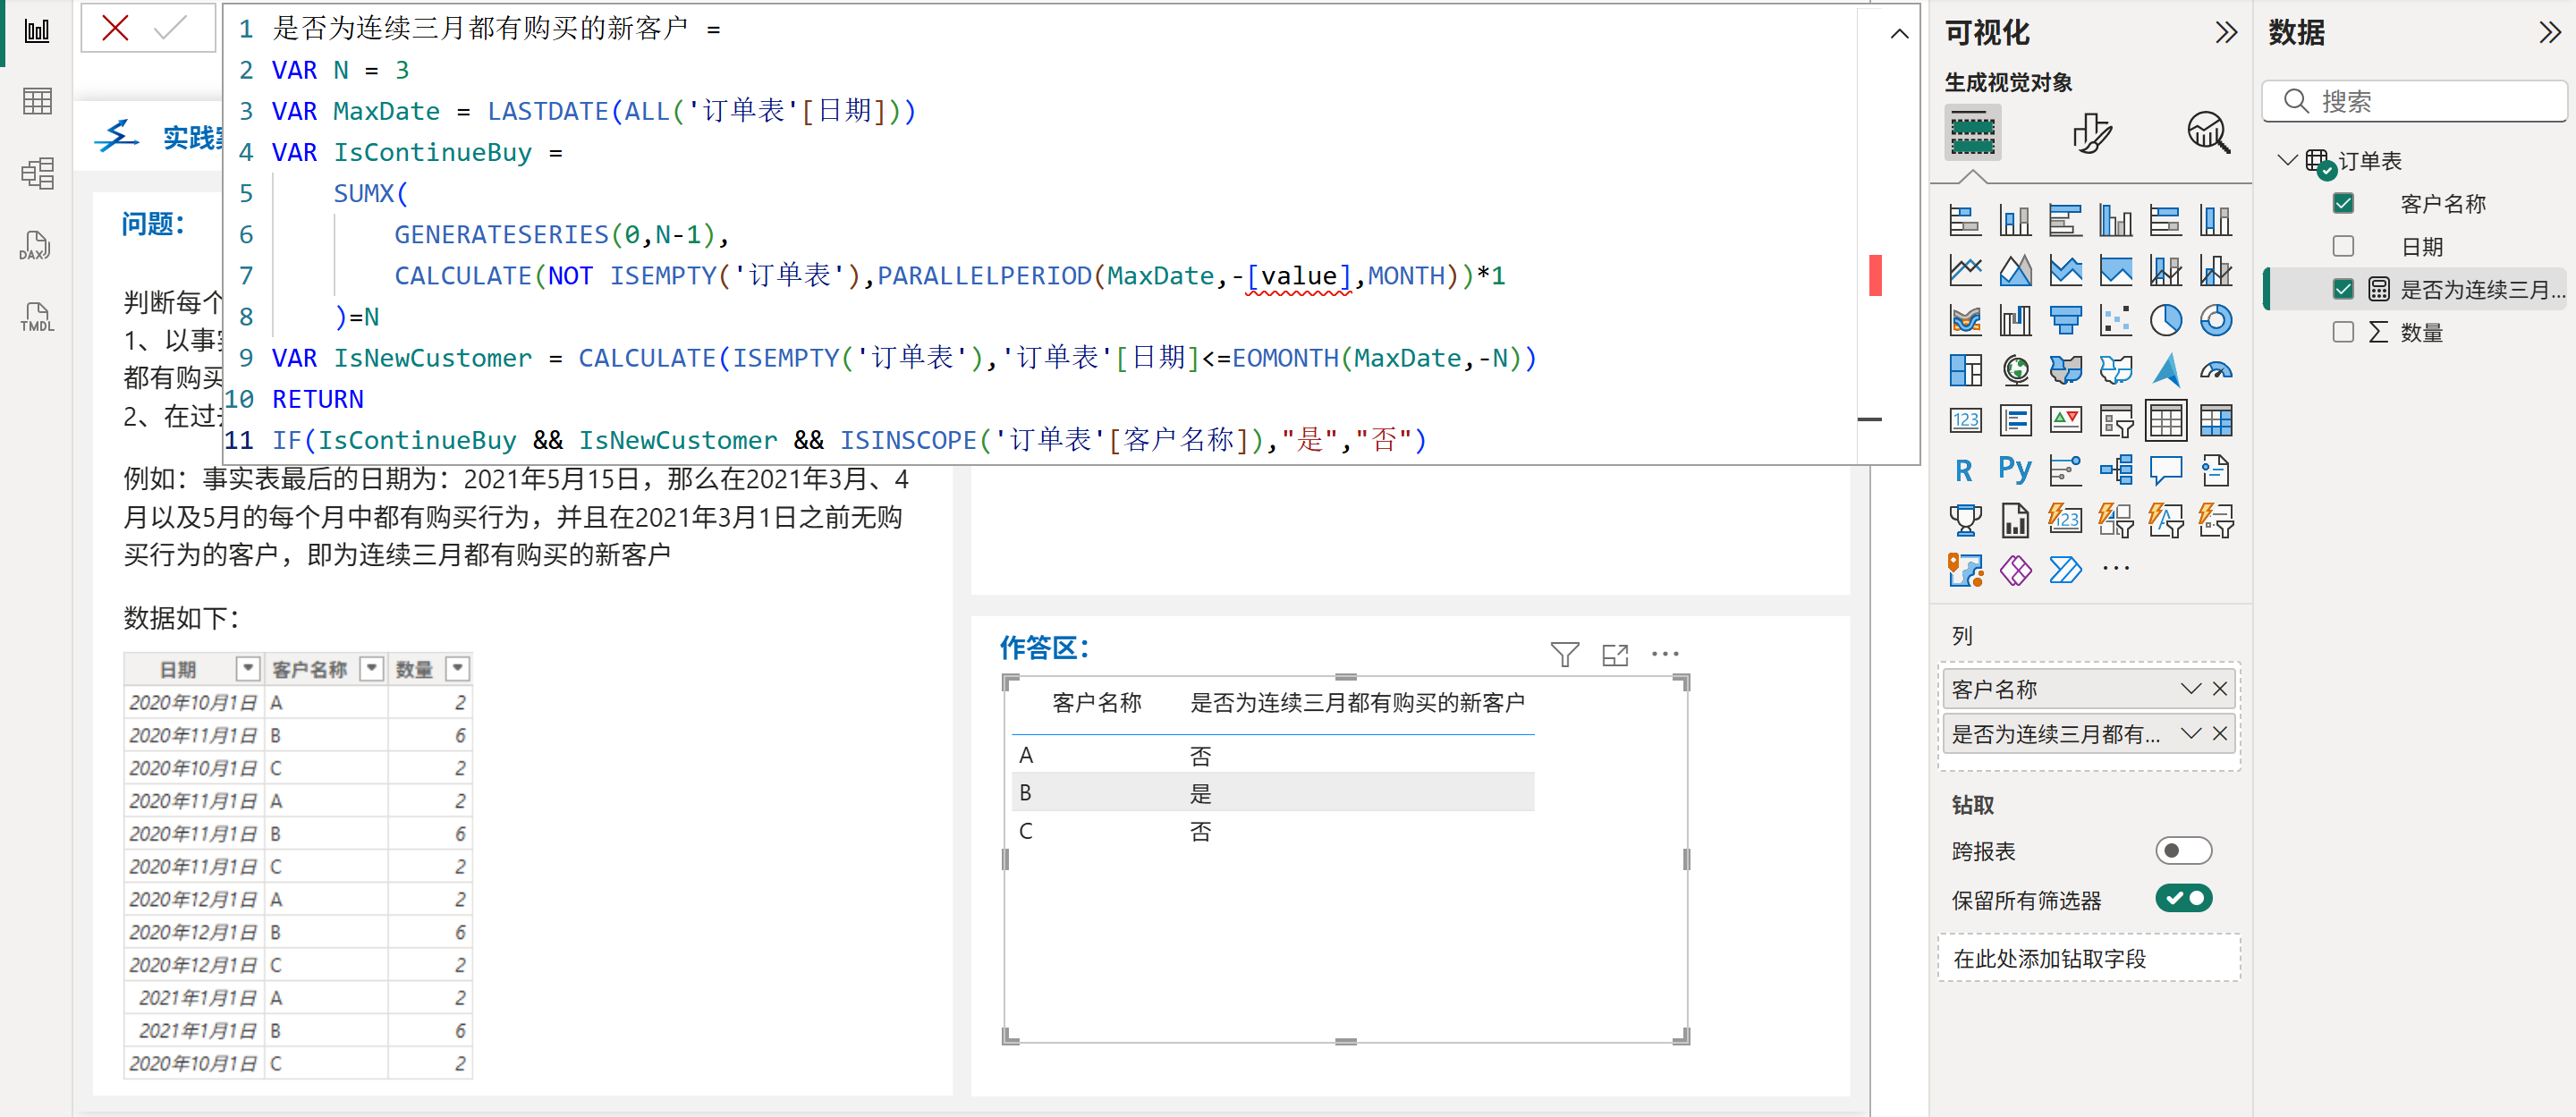Remove 是否为连续三月都有 field from columns
The width and height of the screenshot is (2576, 1117).
(x=2220, y=734)
